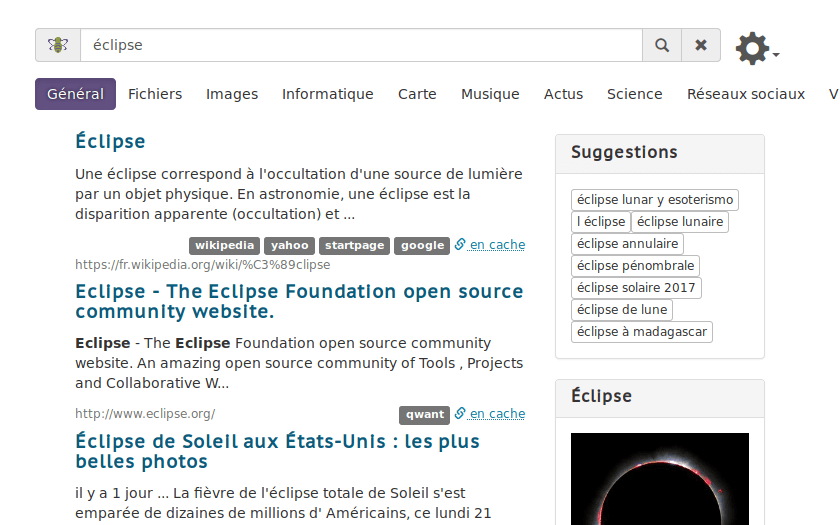
Task: Open the gear preferences dropdown
Action: [756, 48]
